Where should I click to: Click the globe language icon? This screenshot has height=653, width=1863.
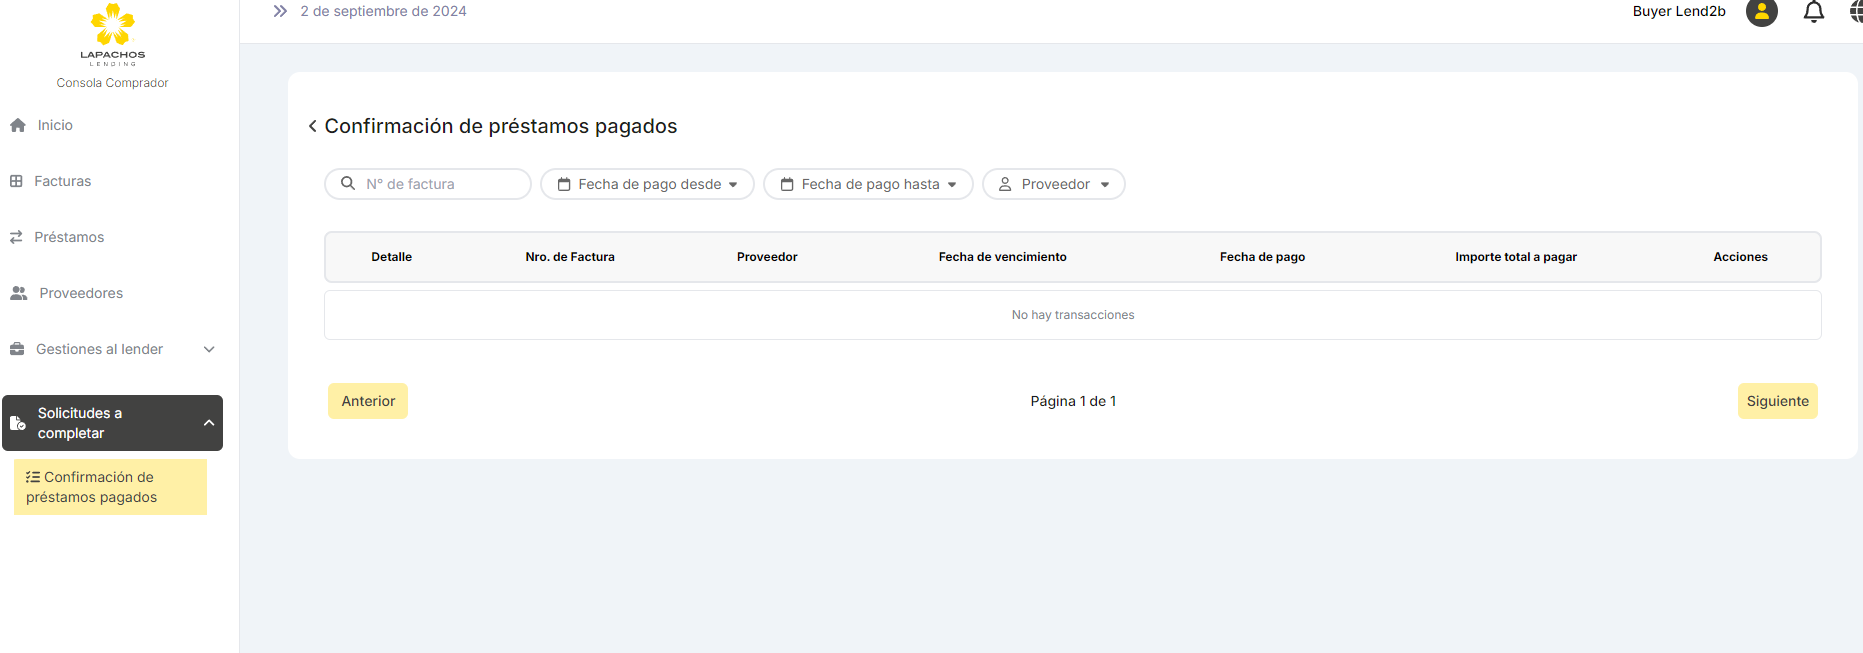point(1855,12)
